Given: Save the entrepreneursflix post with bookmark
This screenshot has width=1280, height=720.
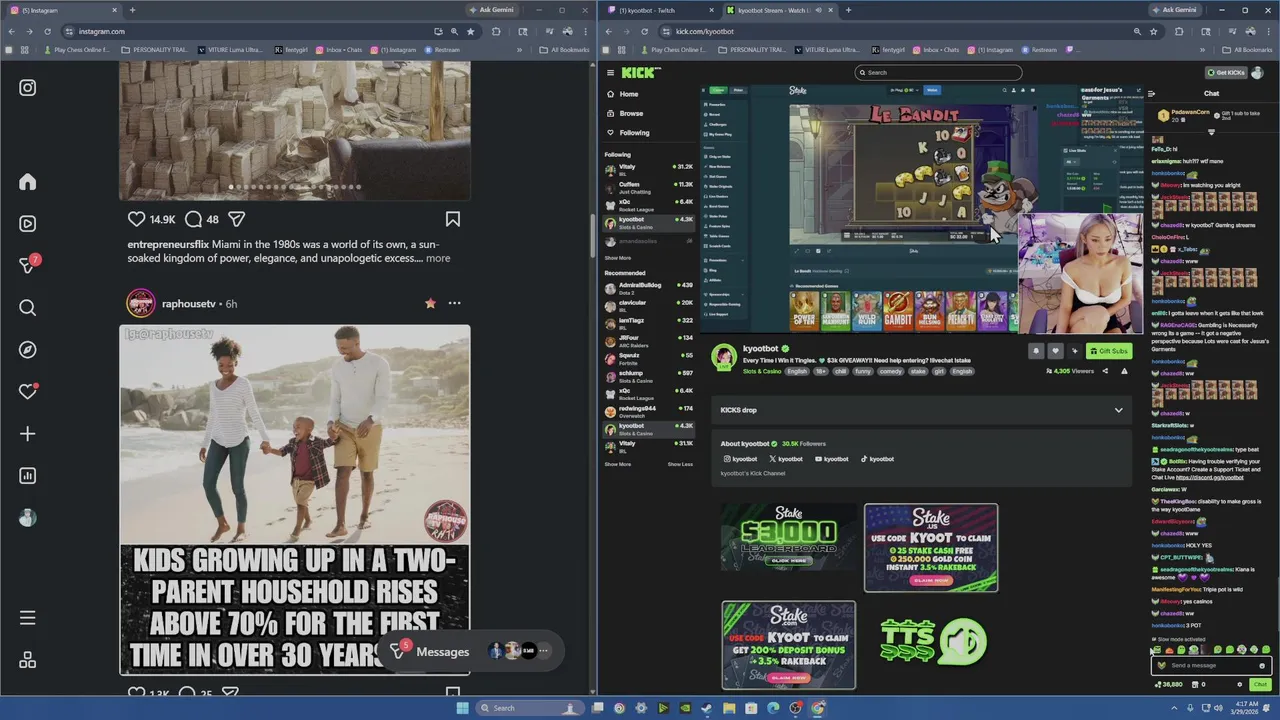Looking at the screenshot, I should point(453,219).
